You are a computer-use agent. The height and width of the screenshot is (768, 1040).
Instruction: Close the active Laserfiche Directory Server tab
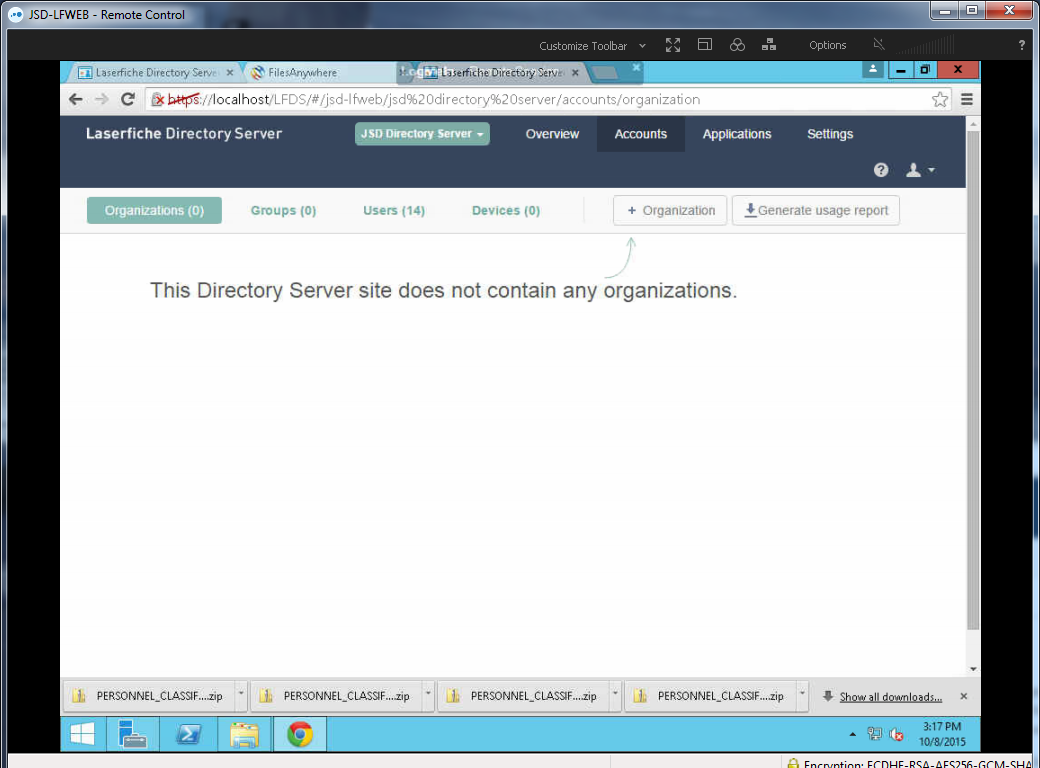click(575, 72)
